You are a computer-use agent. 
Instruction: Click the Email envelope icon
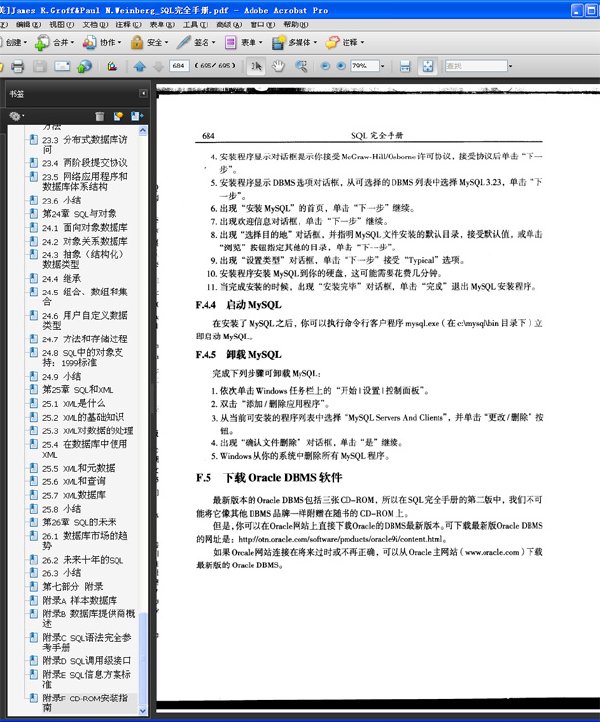click(x=62, y=66)
